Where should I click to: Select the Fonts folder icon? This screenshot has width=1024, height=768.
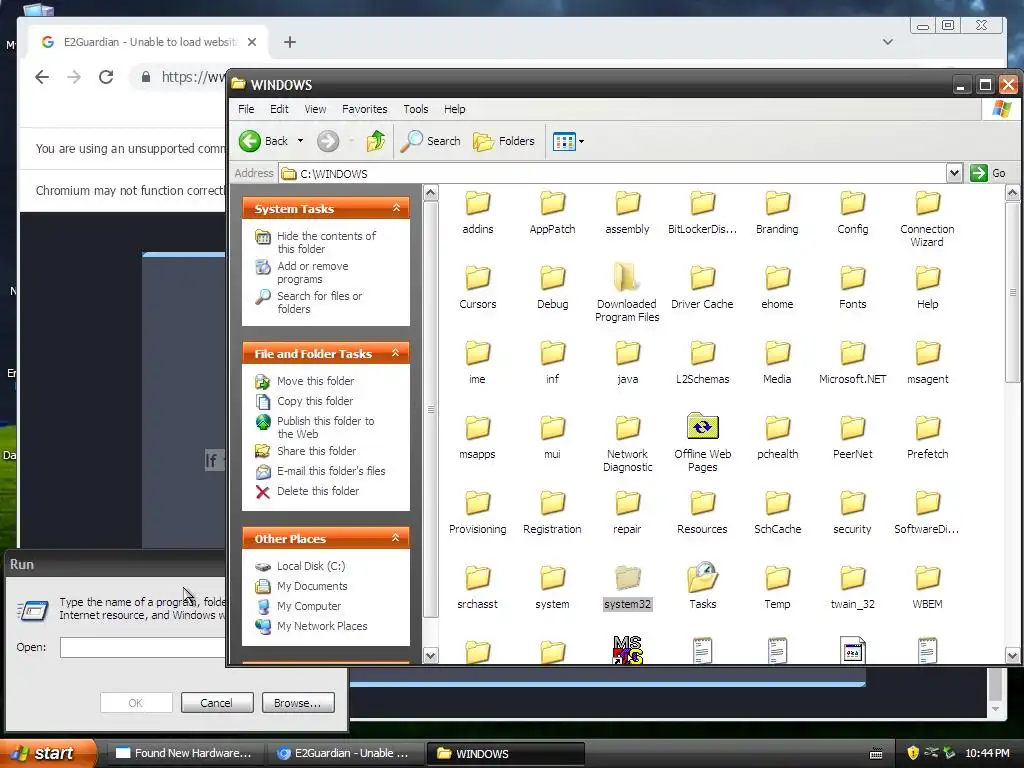click(x=852, y=278)
